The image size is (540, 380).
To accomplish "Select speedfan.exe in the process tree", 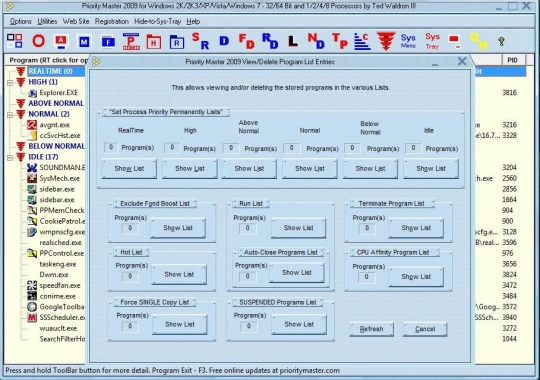I will coord(60,286).
